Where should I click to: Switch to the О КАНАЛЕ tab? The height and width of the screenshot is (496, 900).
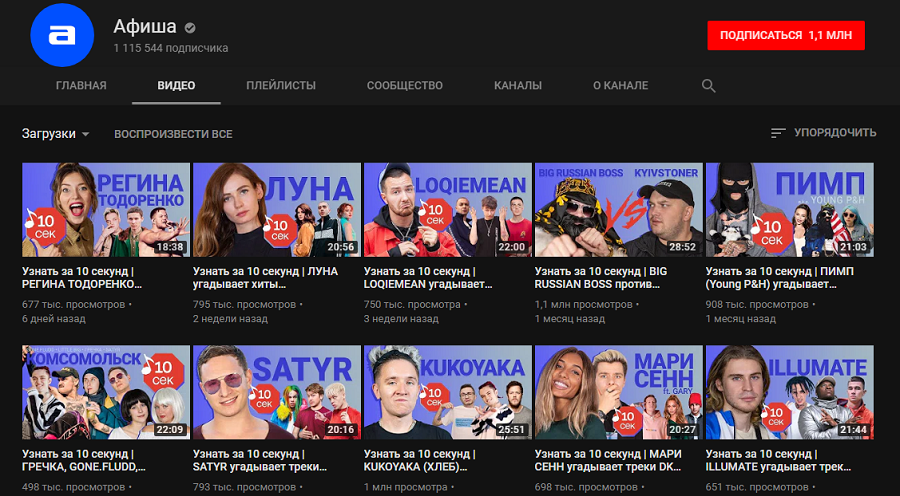tap(620, 86)
